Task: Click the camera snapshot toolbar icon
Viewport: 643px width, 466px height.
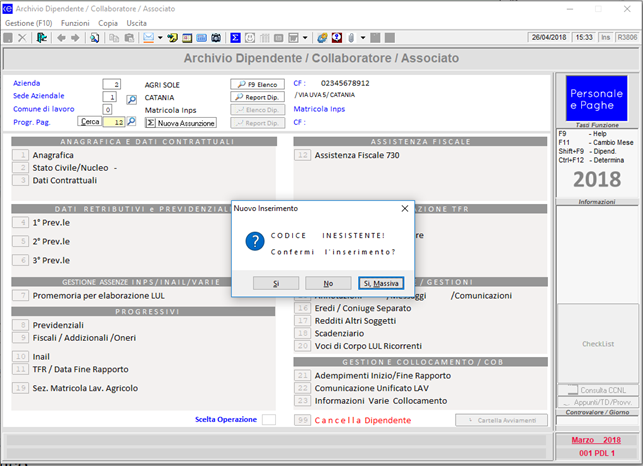Action: [x=216, y=38]
